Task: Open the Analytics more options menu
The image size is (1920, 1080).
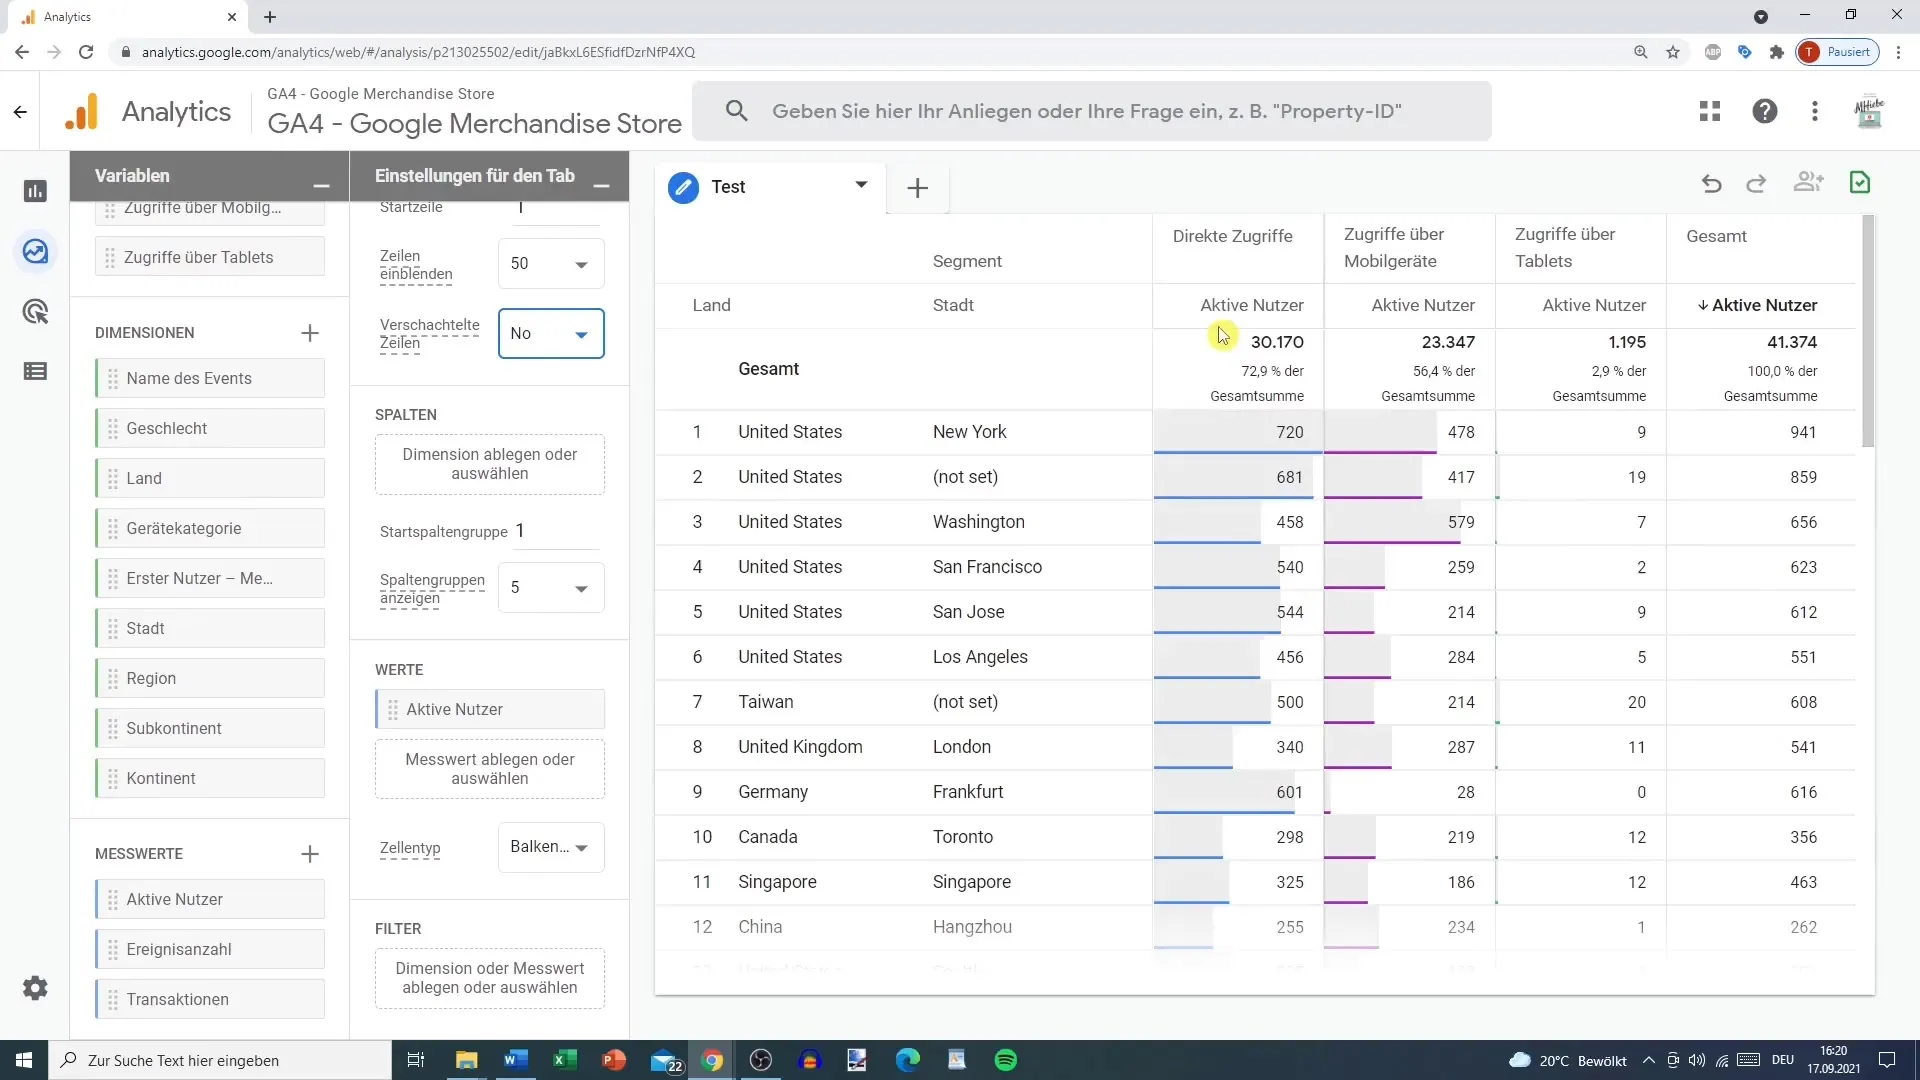Action: (x=1815, y=111)
